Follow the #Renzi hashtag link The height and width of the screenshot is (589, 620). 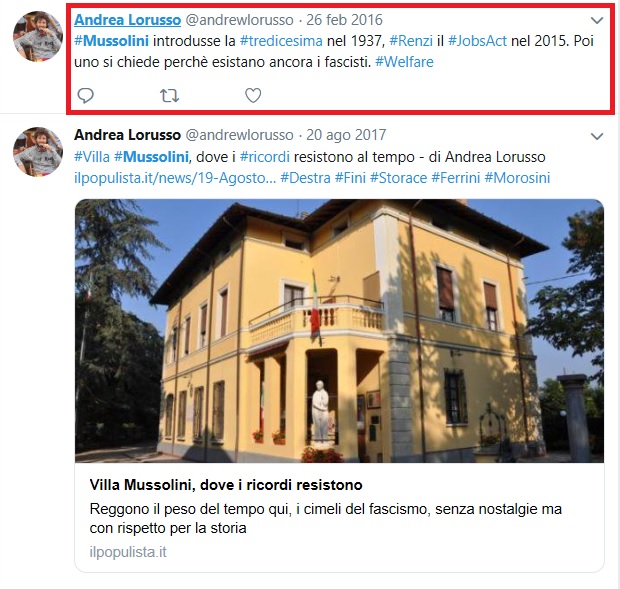(x=411, y=41)
